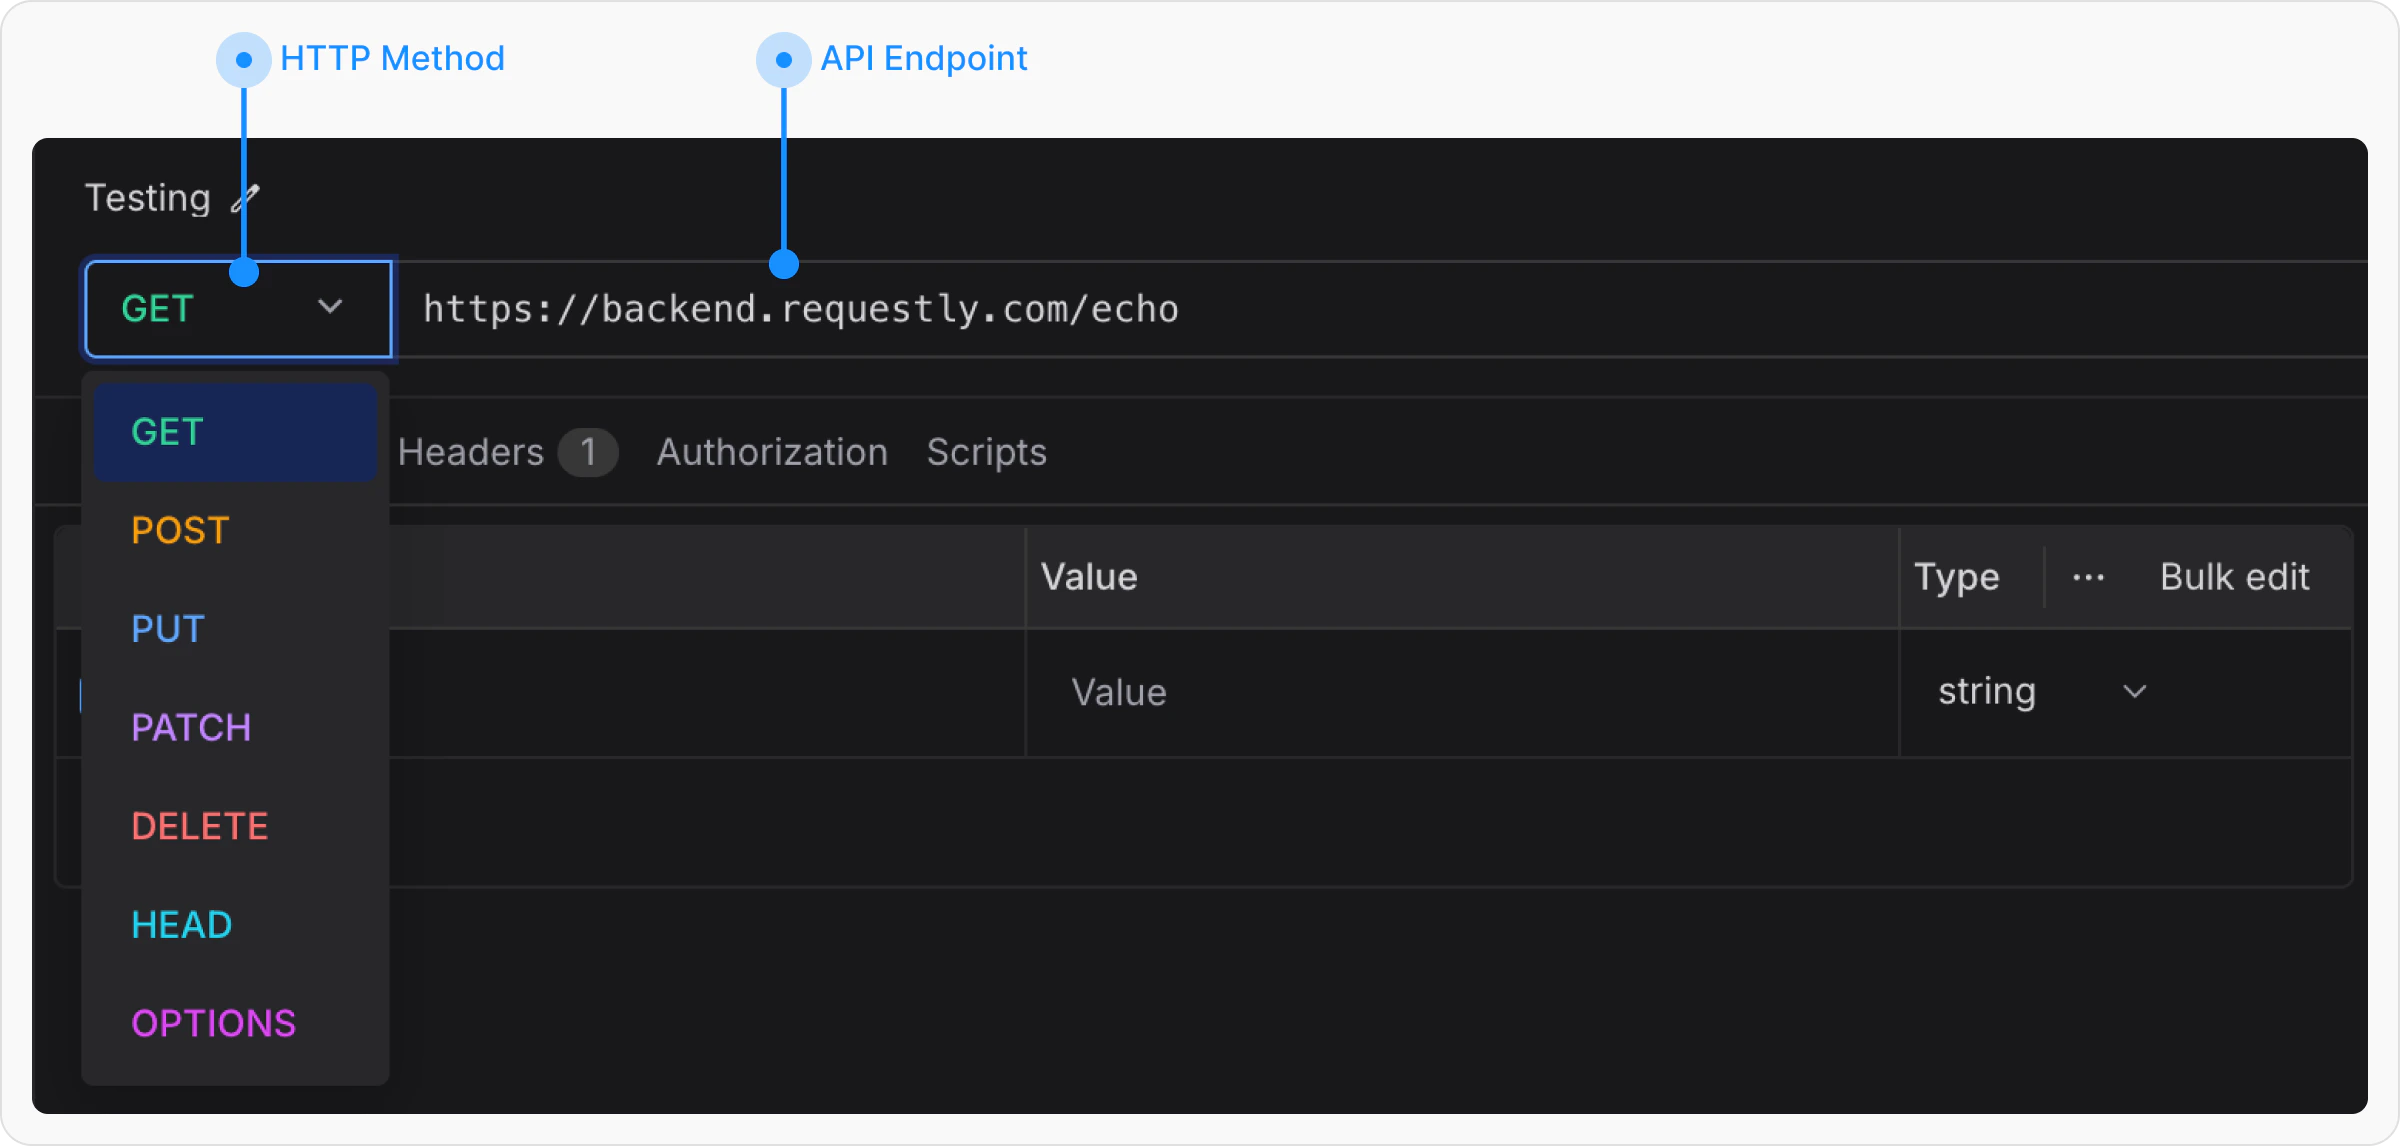This screenshot has width=2400, height=1146.
Task: Pick PUT in the method list
Action: point(168,629)
